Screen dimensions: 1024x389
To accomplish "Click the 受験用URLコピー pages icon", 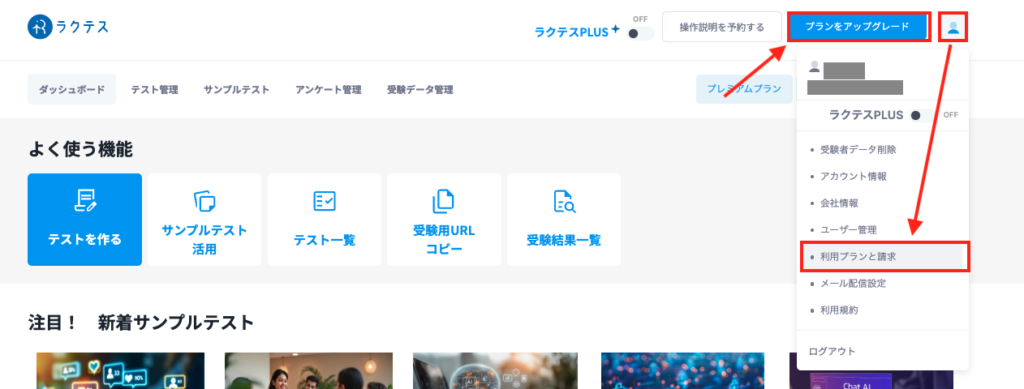I will tap(443, 201).
